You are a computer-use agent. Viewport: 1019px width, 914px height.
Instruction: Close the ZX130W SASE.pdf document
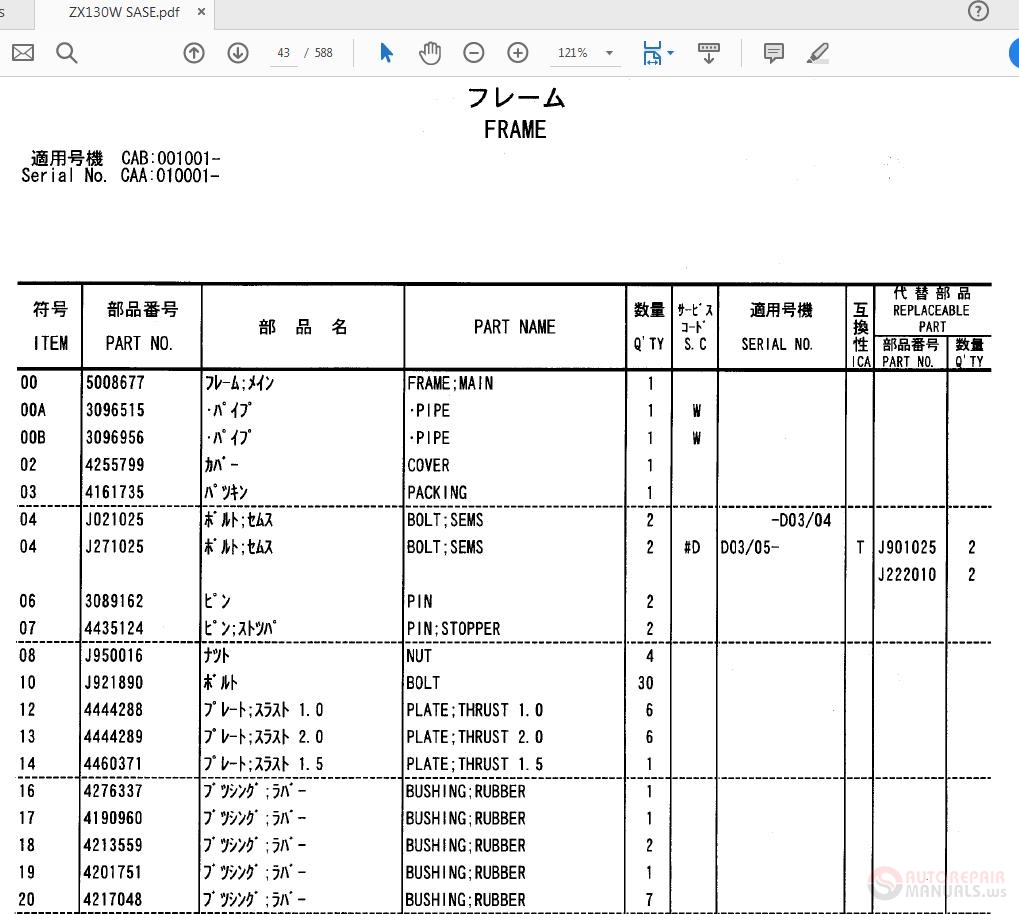click(200, 13)
